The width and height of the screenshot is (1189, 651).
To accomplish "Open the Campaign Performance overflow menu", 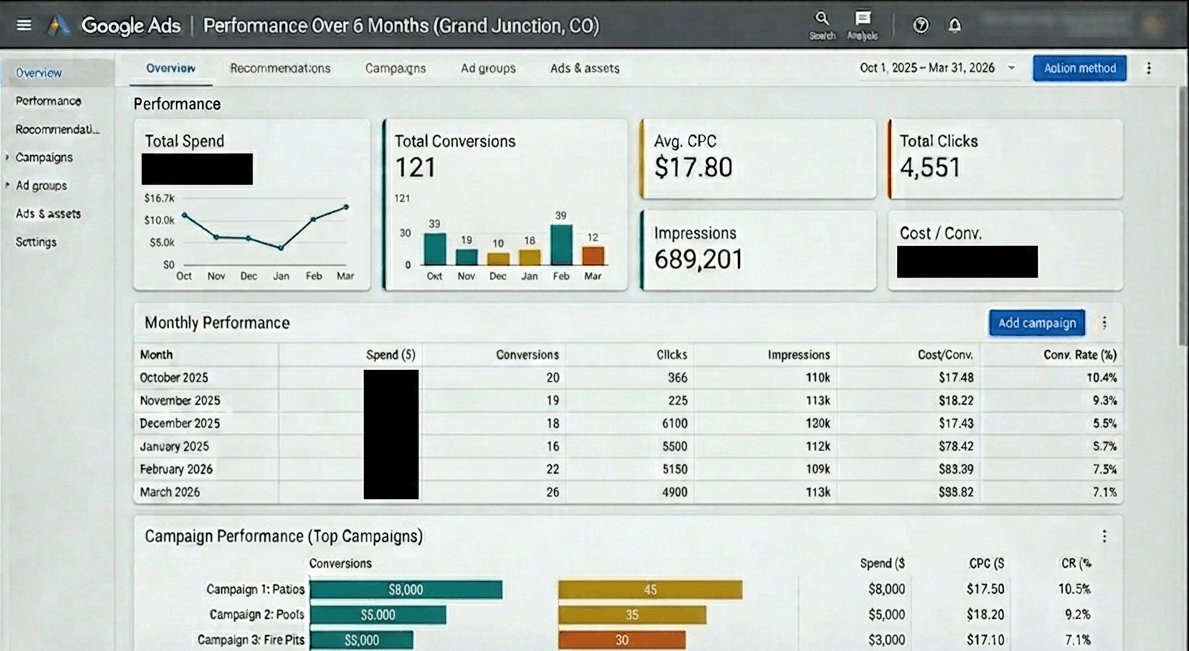I will point(1104,536).
